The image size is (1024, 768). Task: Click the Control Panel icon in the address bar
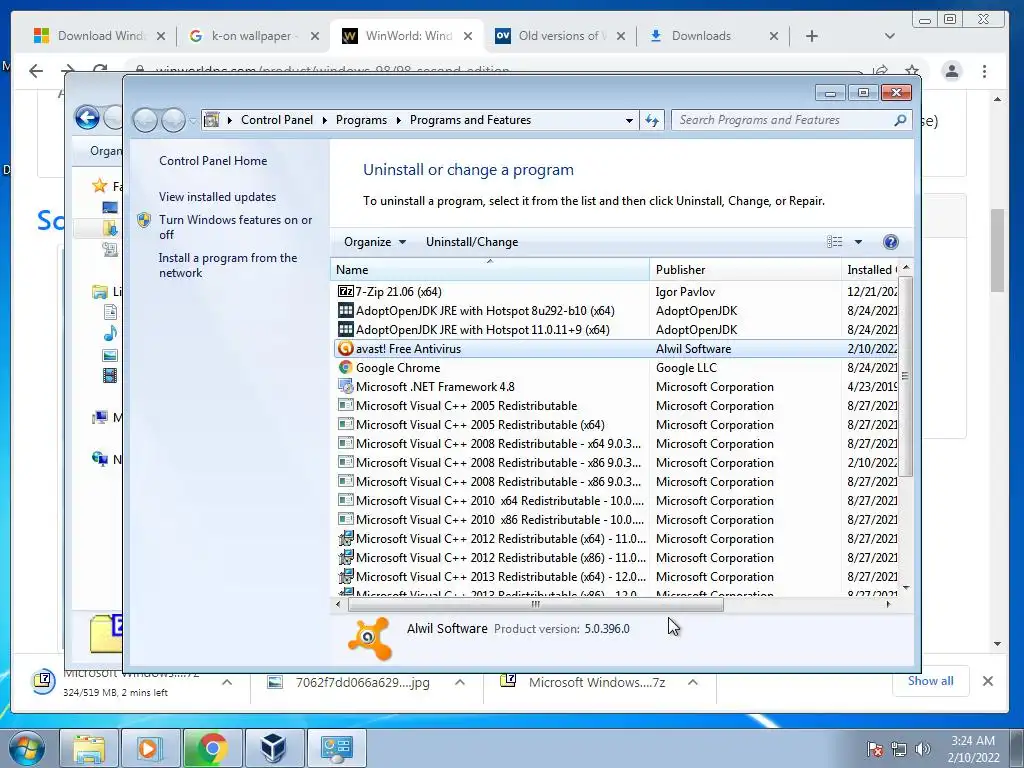(x=212, y=120)
